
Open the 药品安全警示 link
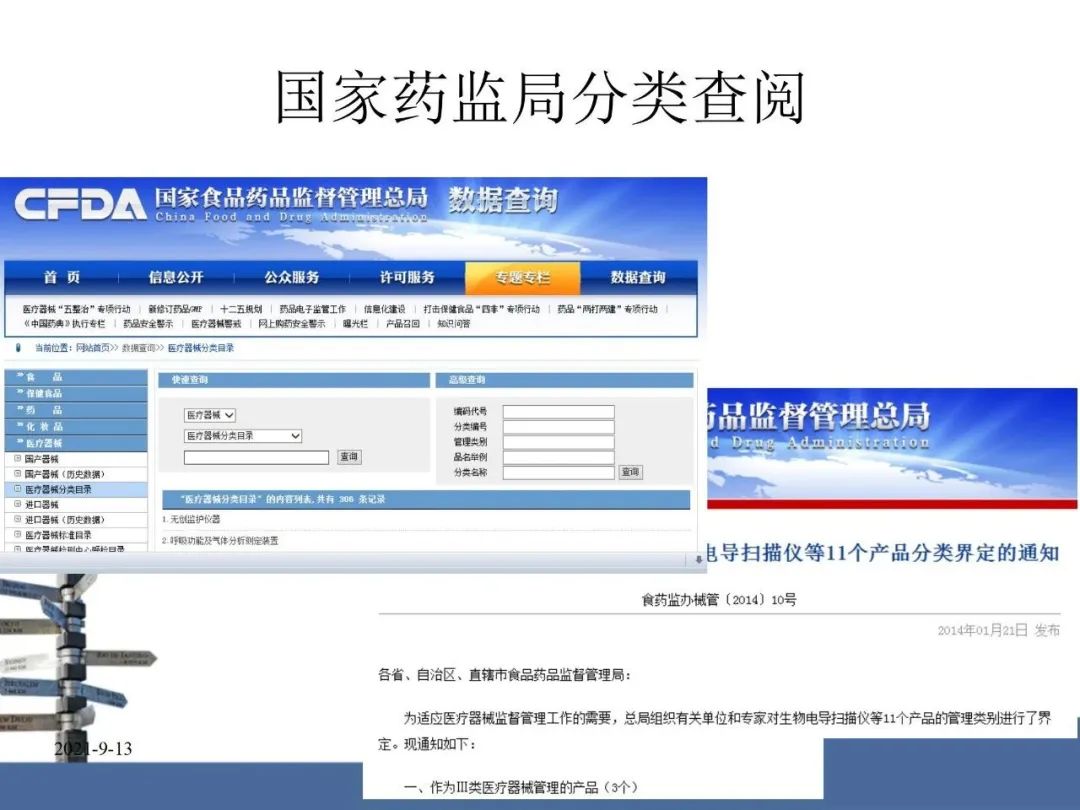(148, 324)
